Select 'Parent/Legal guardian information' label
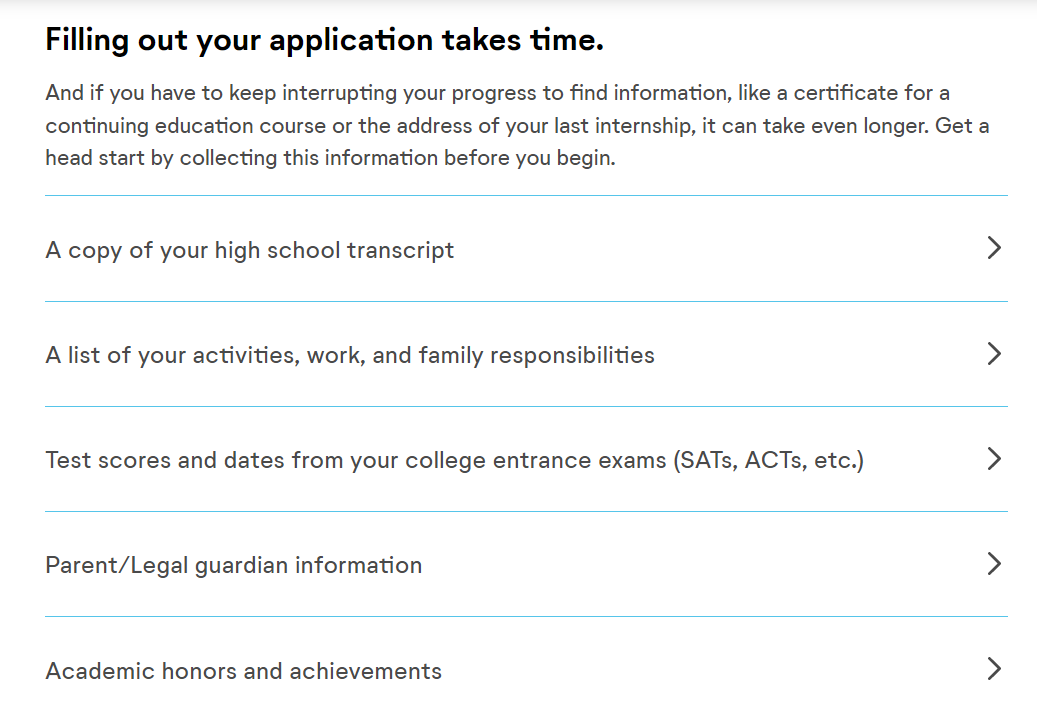Viewport: 1037px width, 716px height. (x=233, y=565)
